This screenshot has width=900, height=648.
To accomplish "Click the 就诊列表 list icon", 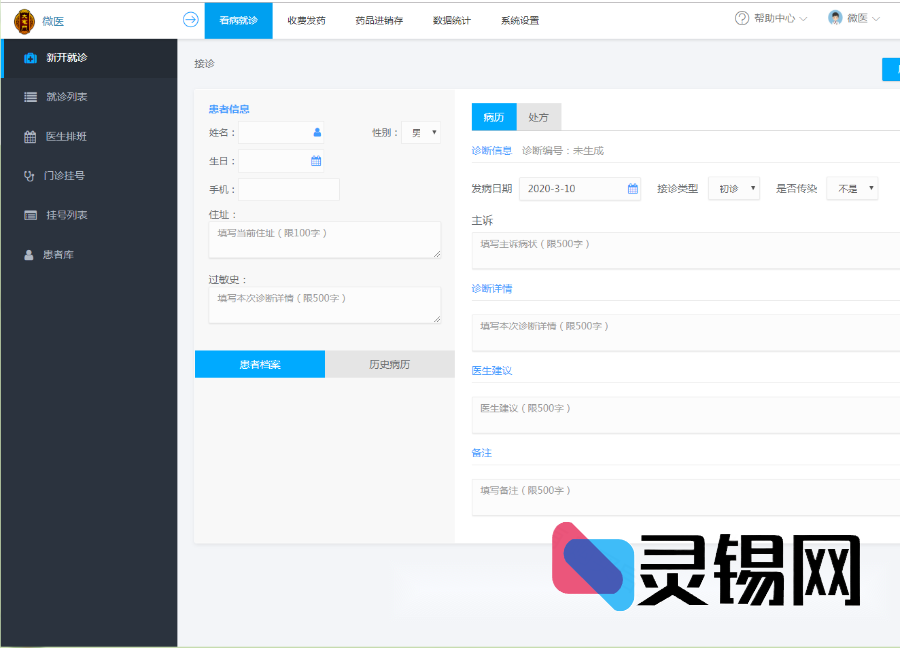I will (30, 97).
